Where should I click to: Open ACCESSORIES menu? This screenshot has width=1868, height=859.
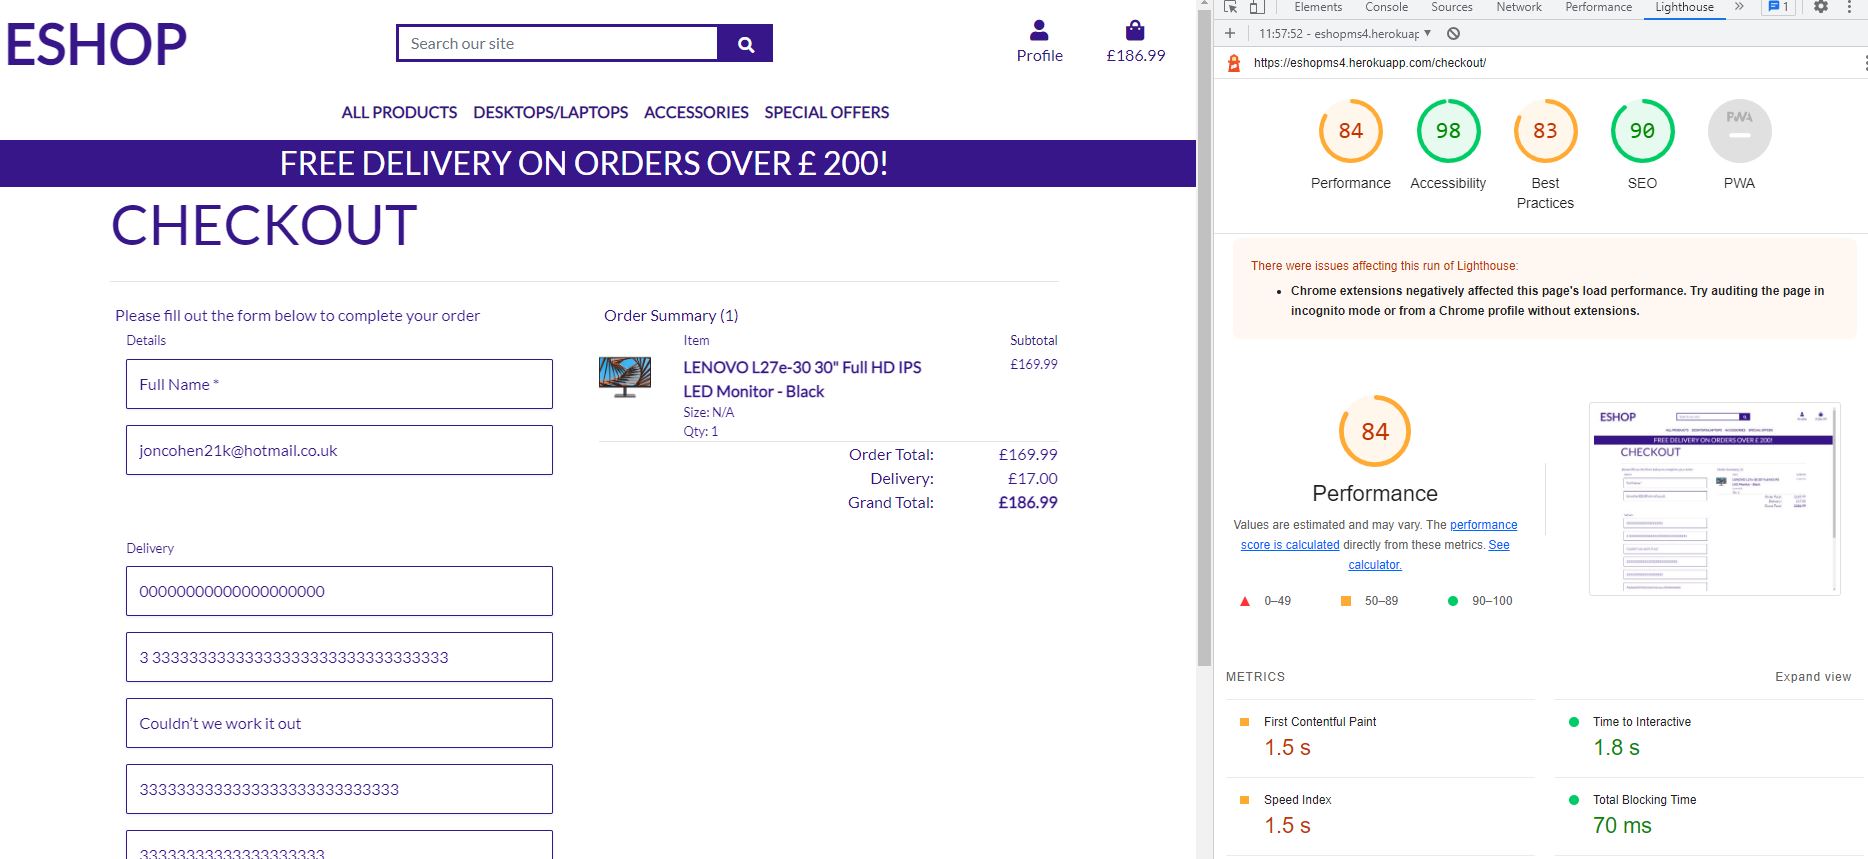696,112
